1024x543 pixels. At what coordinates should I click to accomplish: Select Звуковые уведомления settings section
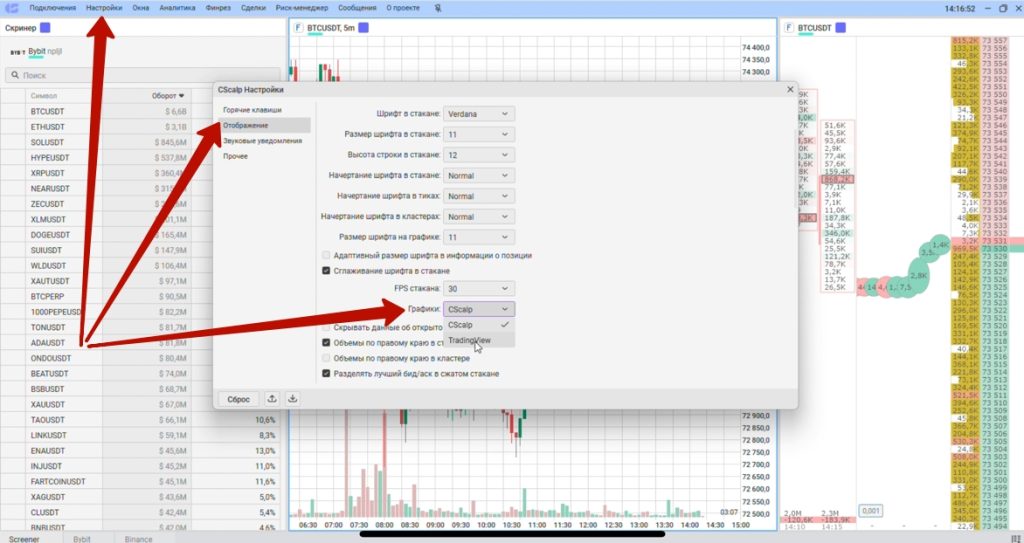[x=264, y=140]
